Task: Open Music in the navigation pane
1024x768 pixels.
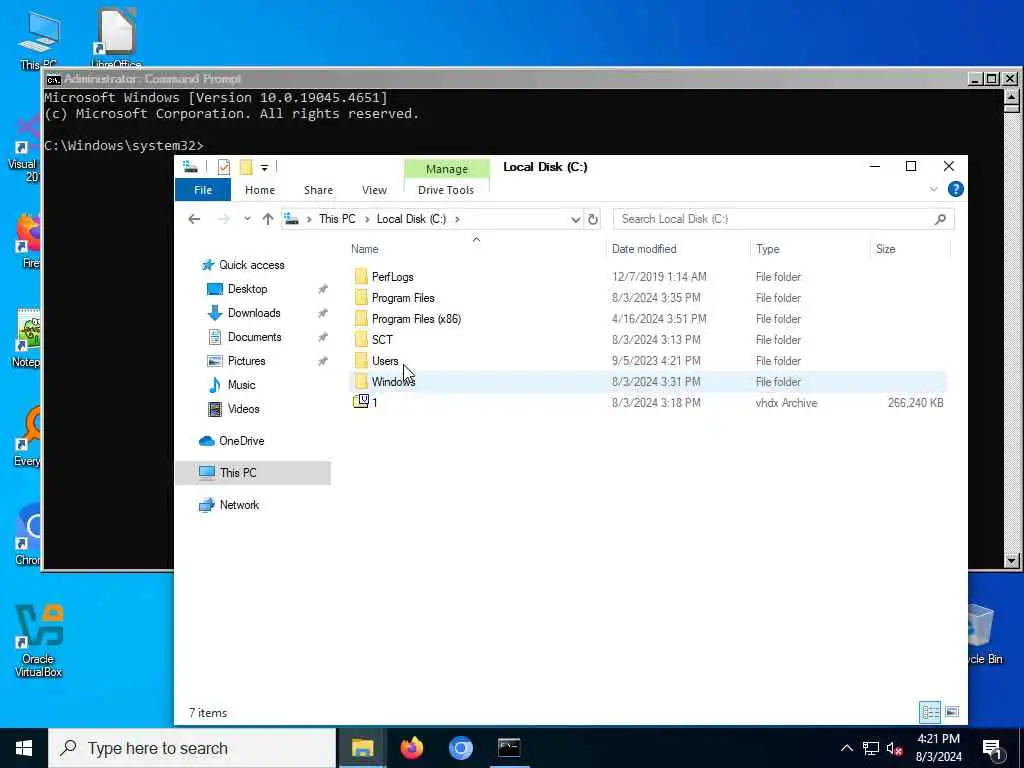Action: point(241,385)
